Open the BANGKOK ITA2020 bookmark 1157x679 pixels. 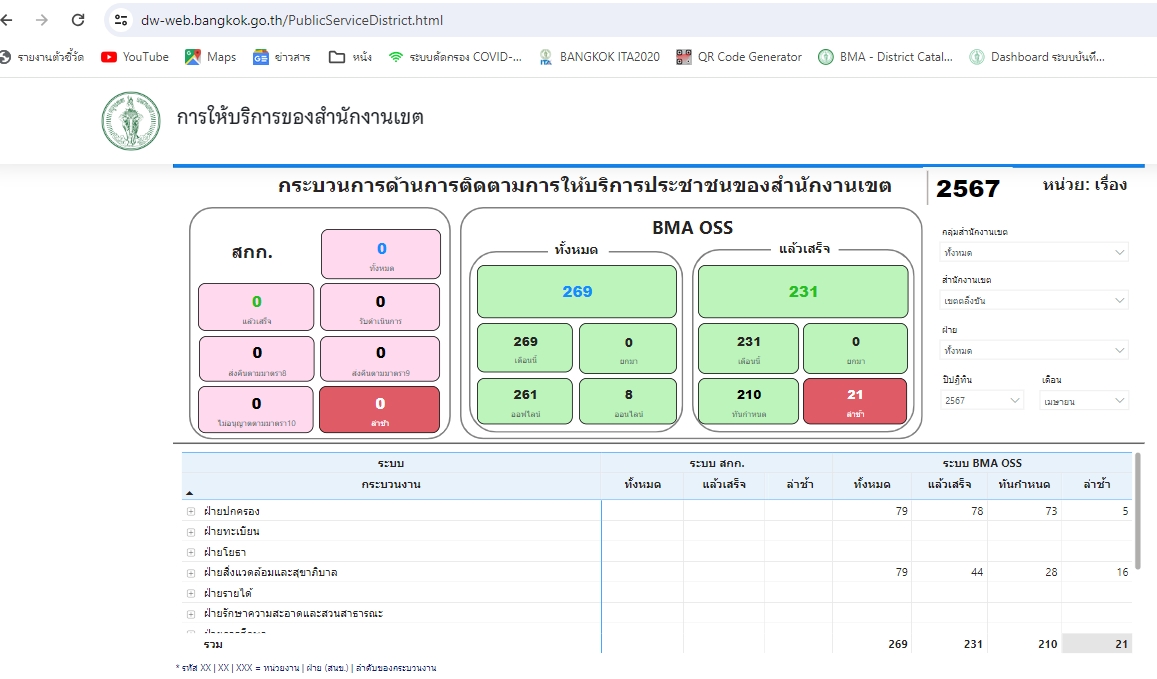(599, 57)
